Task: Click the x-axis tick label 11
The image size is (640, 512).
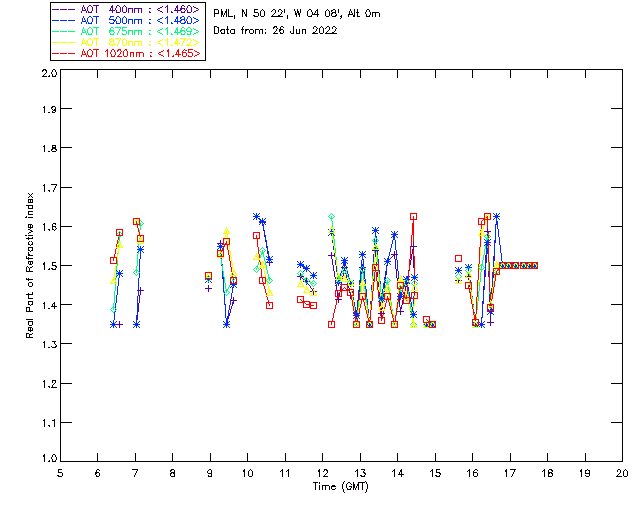Action: 285,473
